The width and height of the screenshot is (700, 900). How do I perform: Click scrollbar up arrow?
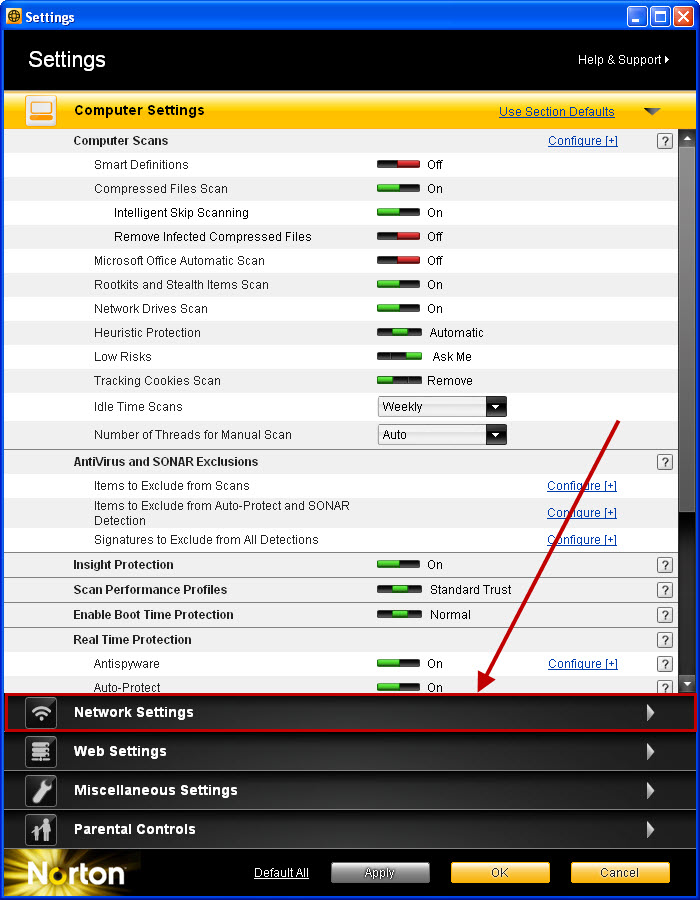point(687,138)
